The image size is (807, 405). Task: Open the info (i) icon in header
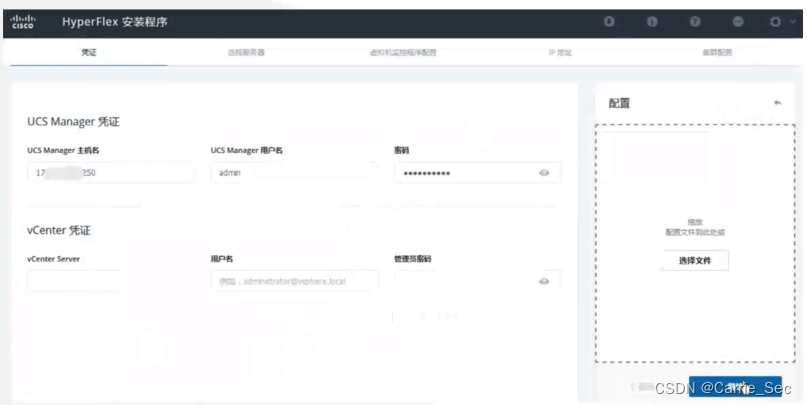click(x=652, y=22)
